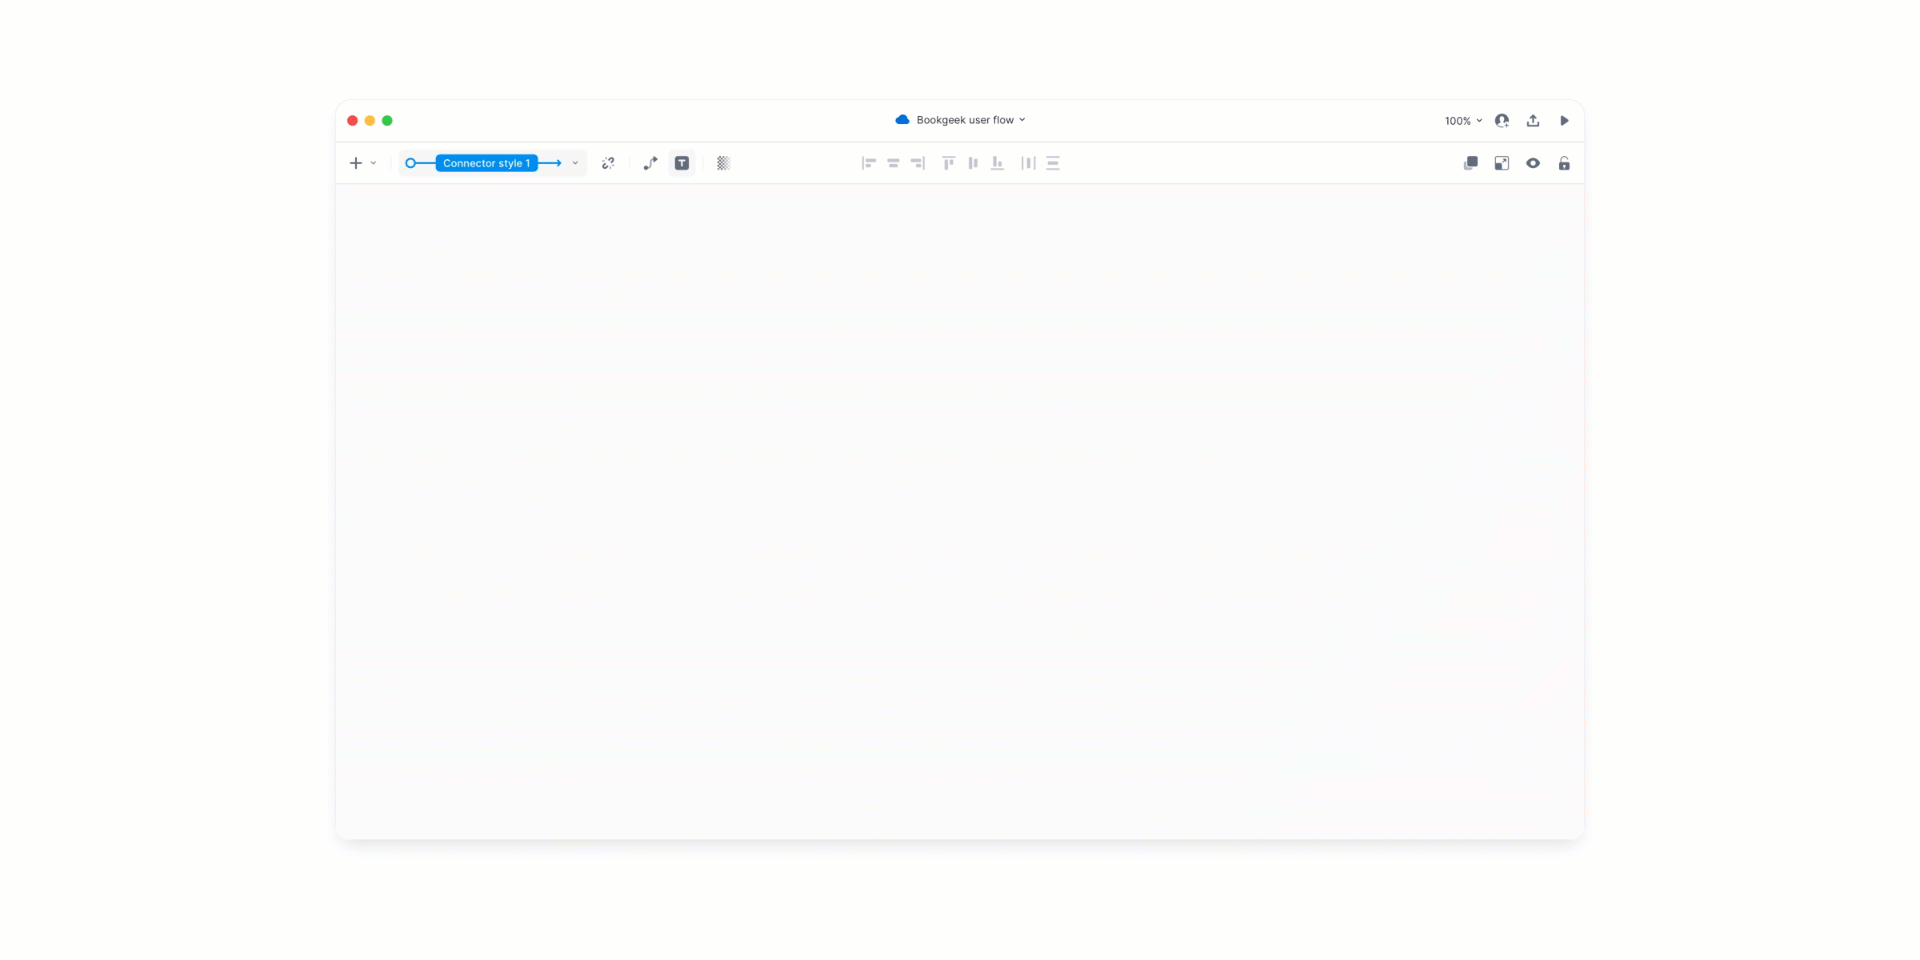Start the presentation play button
Viewport: 1920px width, 960px height.
1565,121
